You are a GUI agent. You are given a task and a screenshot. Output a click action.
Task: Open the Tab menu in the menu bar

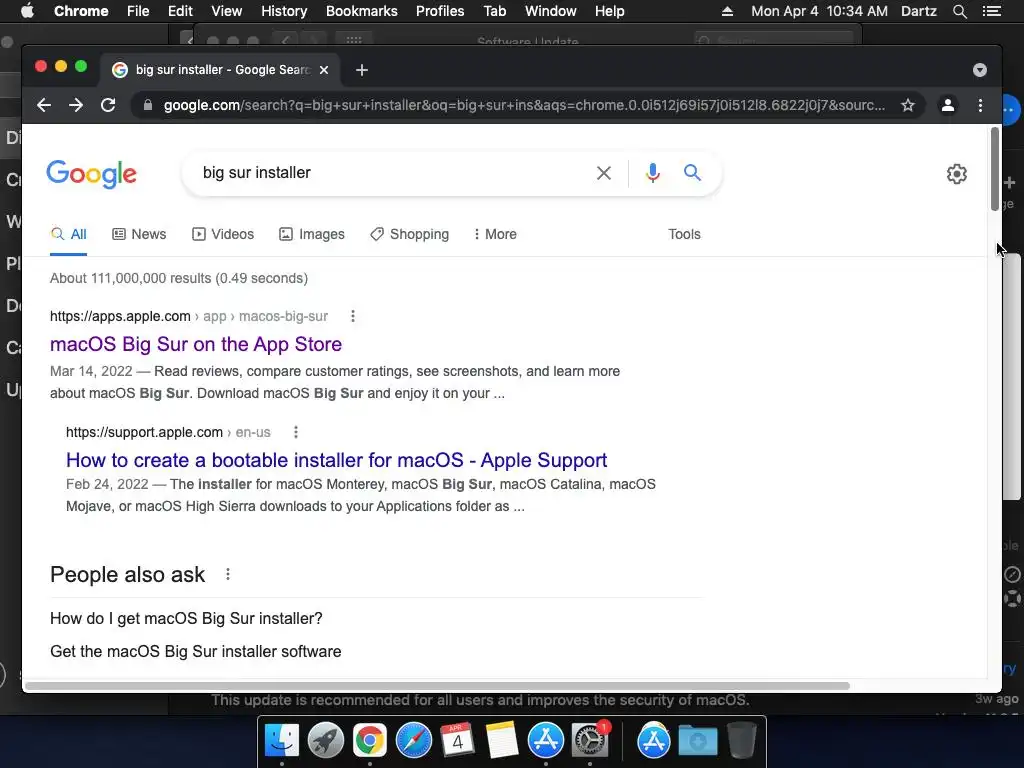494,11
